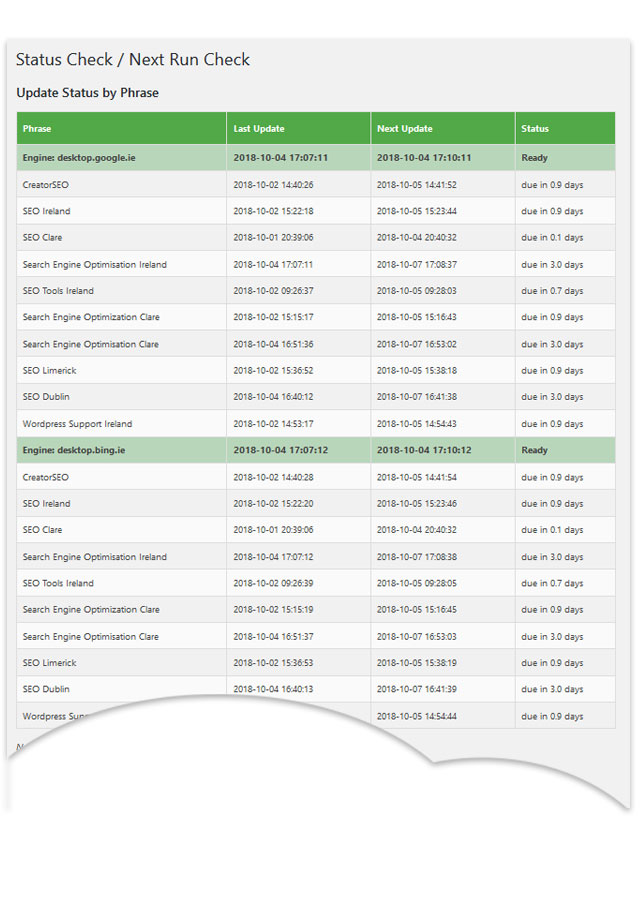The image size is (640, 900).
Task: Click next update '2018-10-07 17:08:37'
Action: (x=417, y=265)
